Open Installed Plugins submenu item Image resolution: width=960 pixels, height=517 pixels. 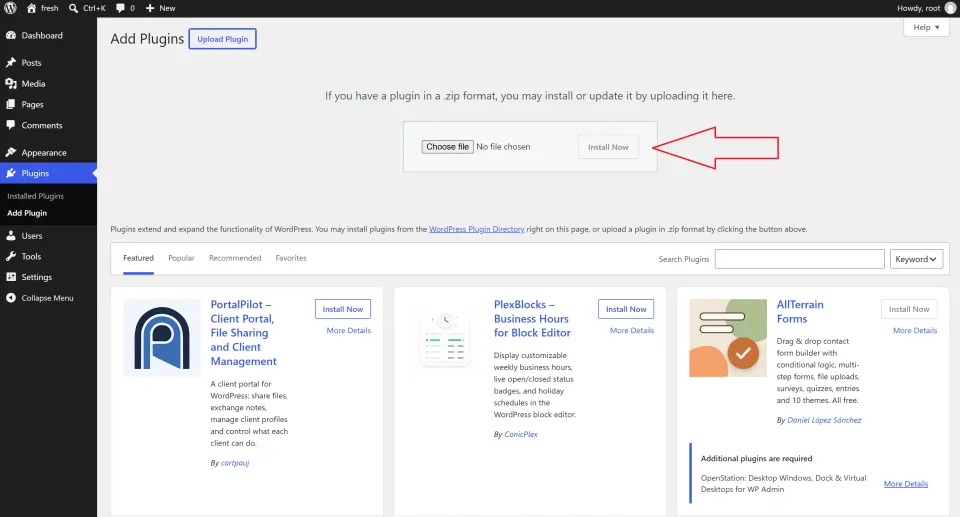click(36, 196)
